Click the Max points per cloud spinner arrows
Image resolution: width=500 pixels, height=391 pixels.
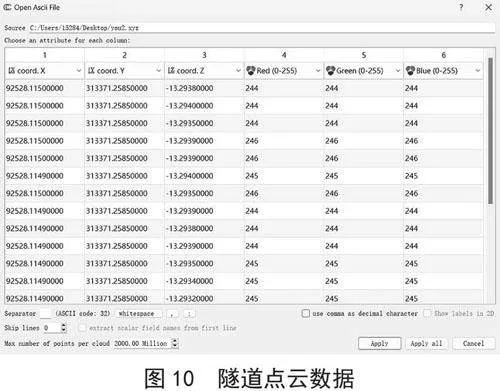pyautogui.click(x=175, y=343)
